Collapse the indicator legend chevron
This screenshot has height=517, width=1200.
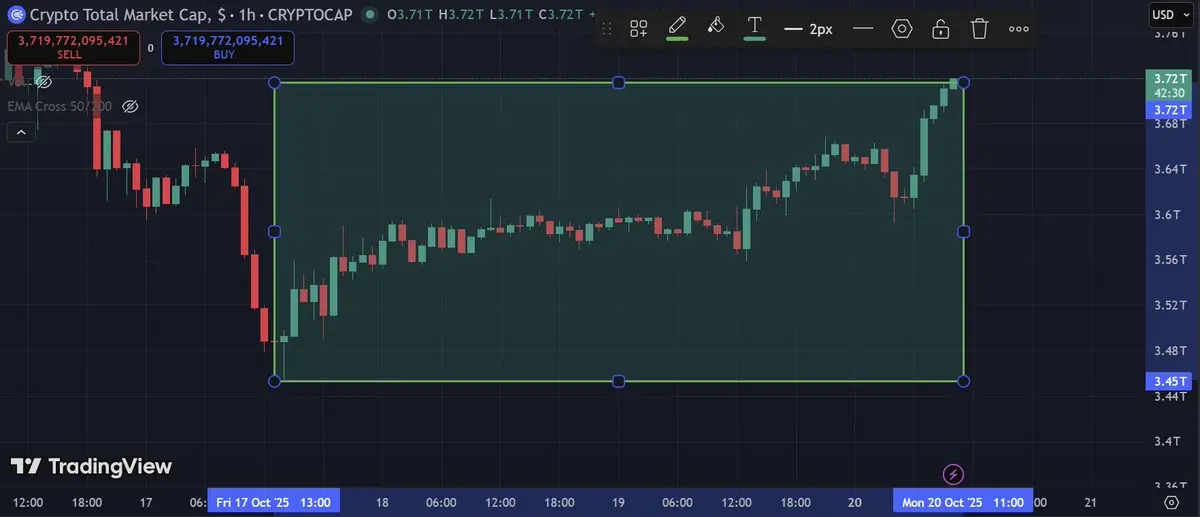point(20,131)
